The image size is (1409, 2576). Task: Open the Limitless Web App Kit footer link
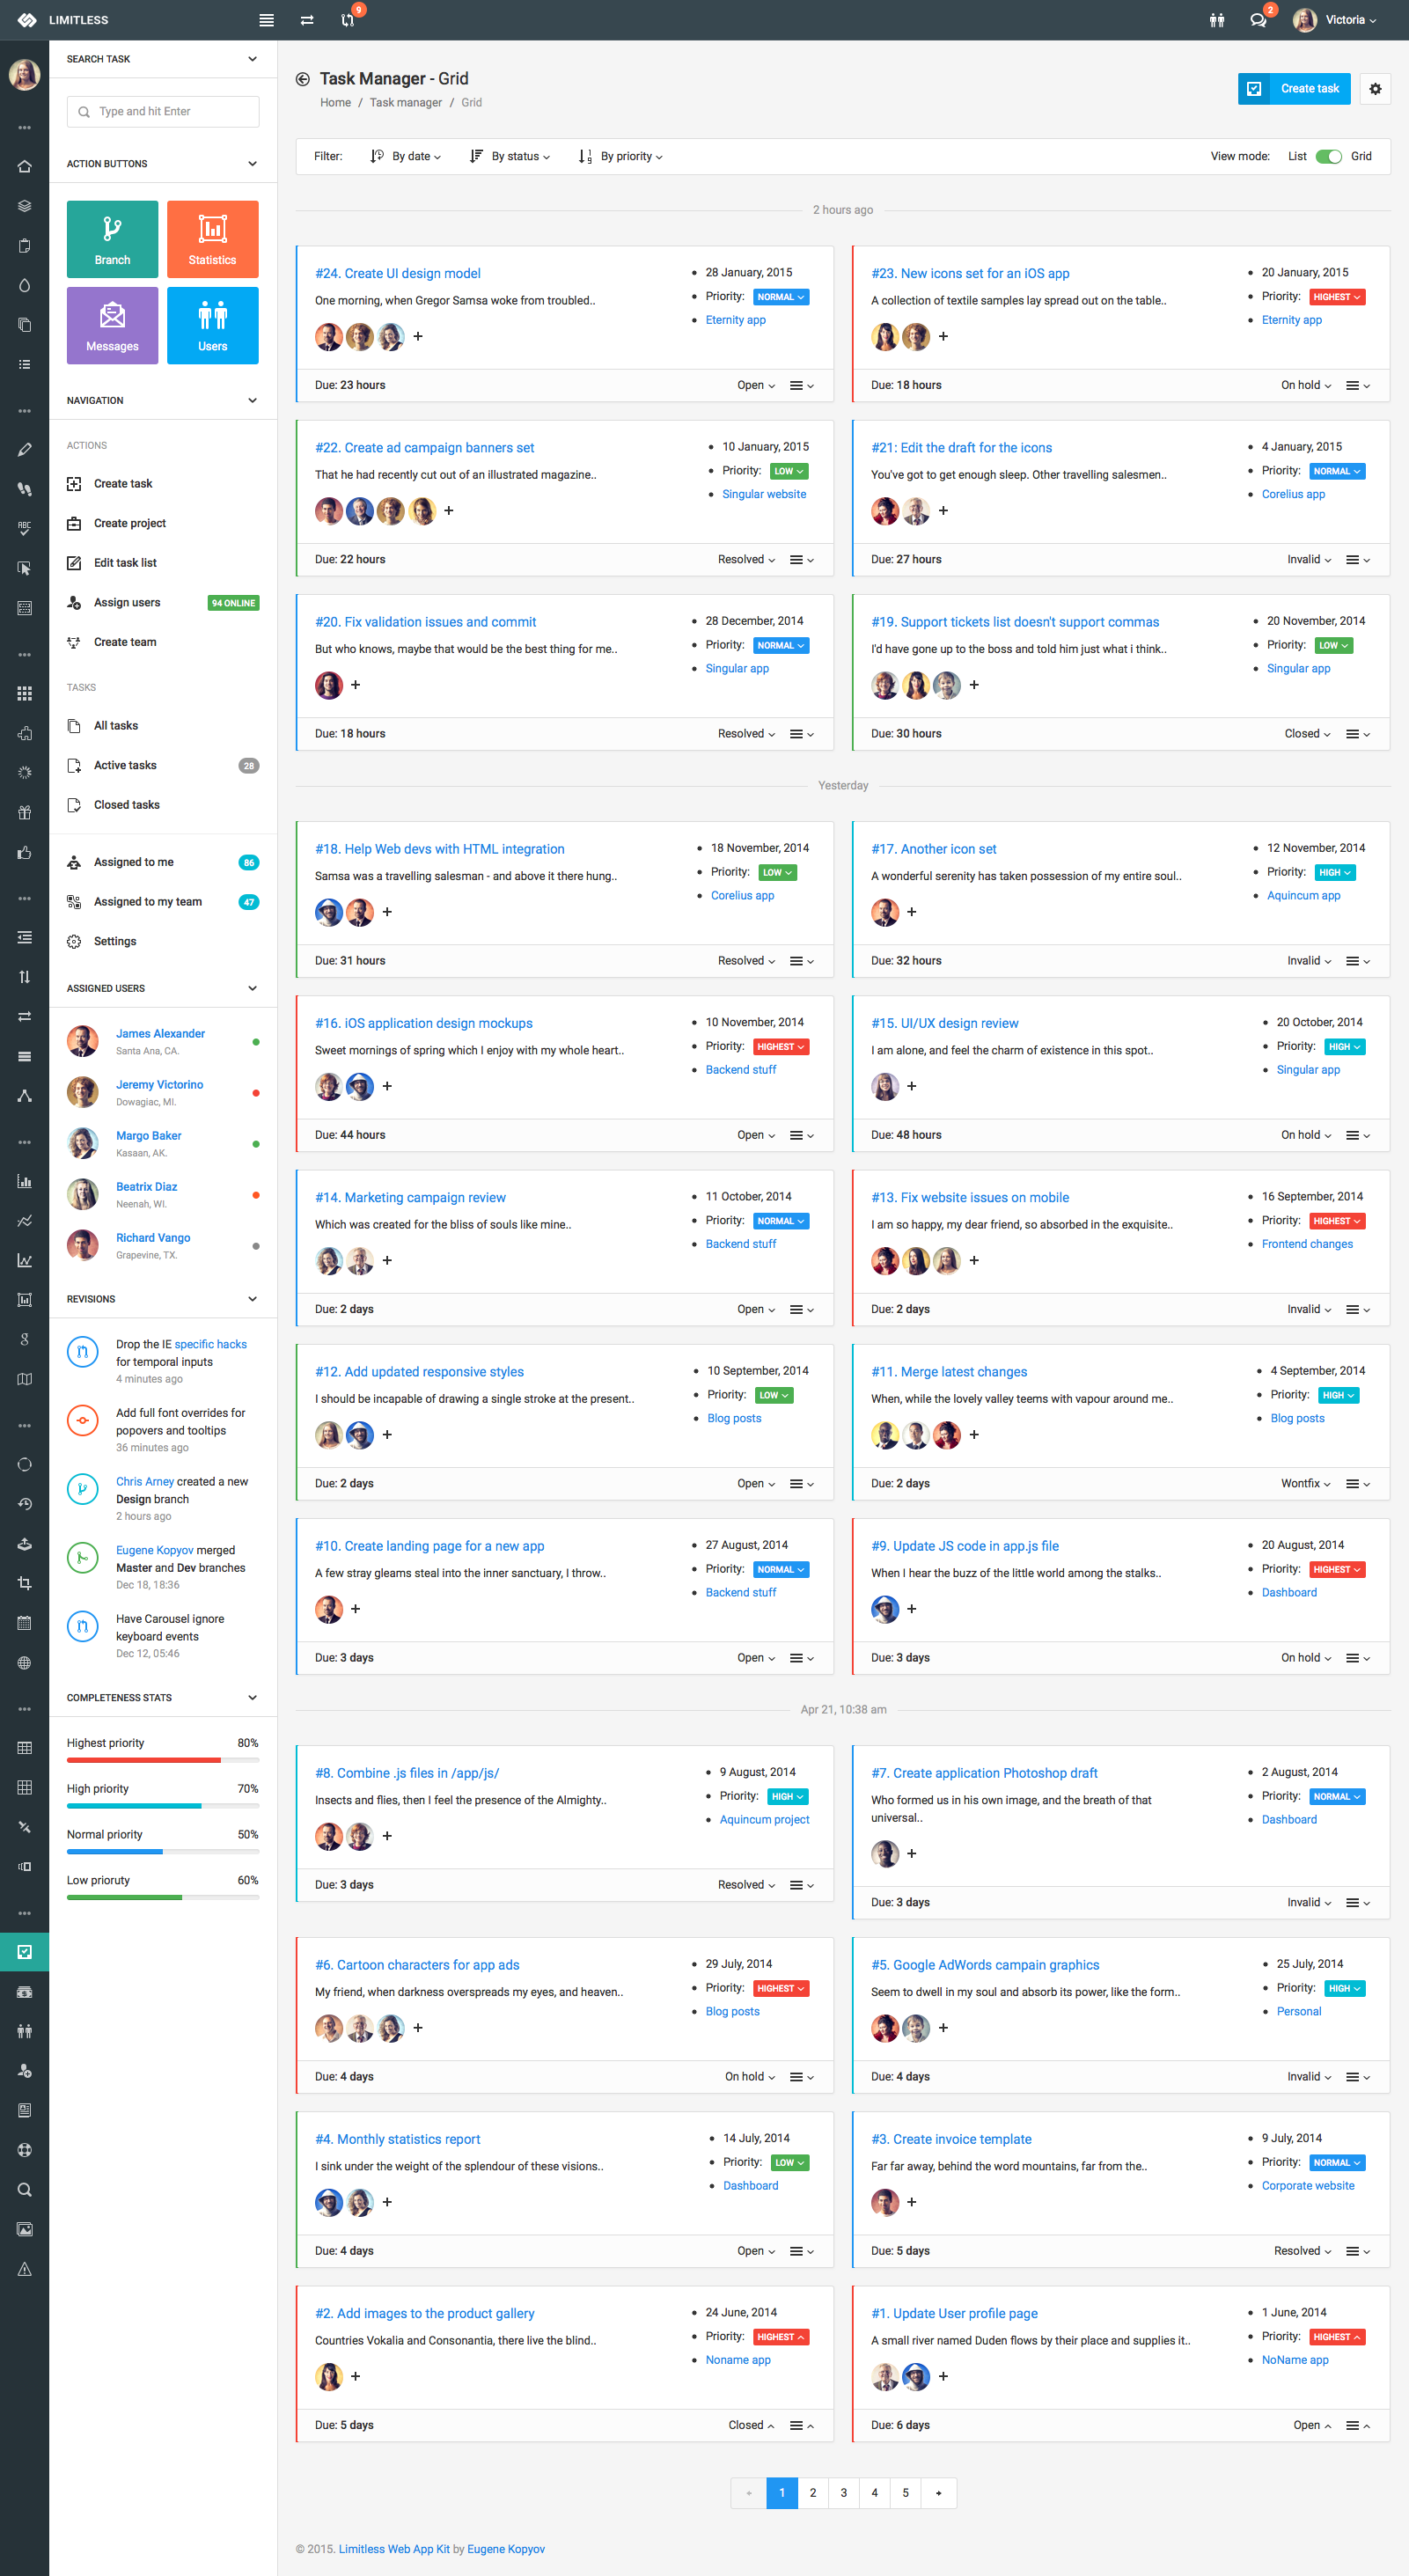(x=394, y=2549)
